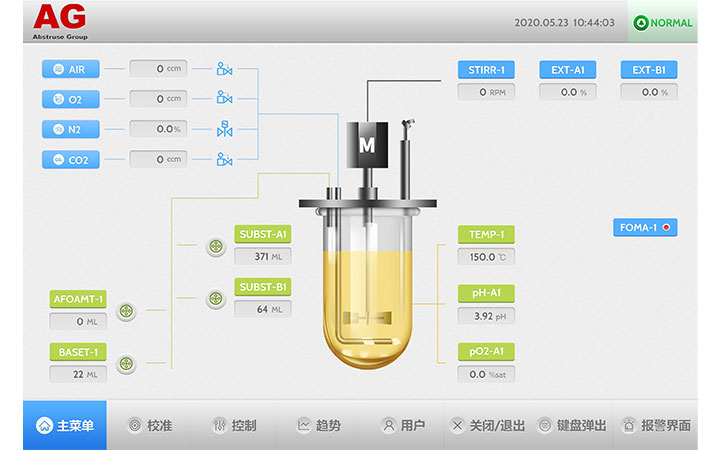Click the BASET-1 pump icon

coord(126,364)
